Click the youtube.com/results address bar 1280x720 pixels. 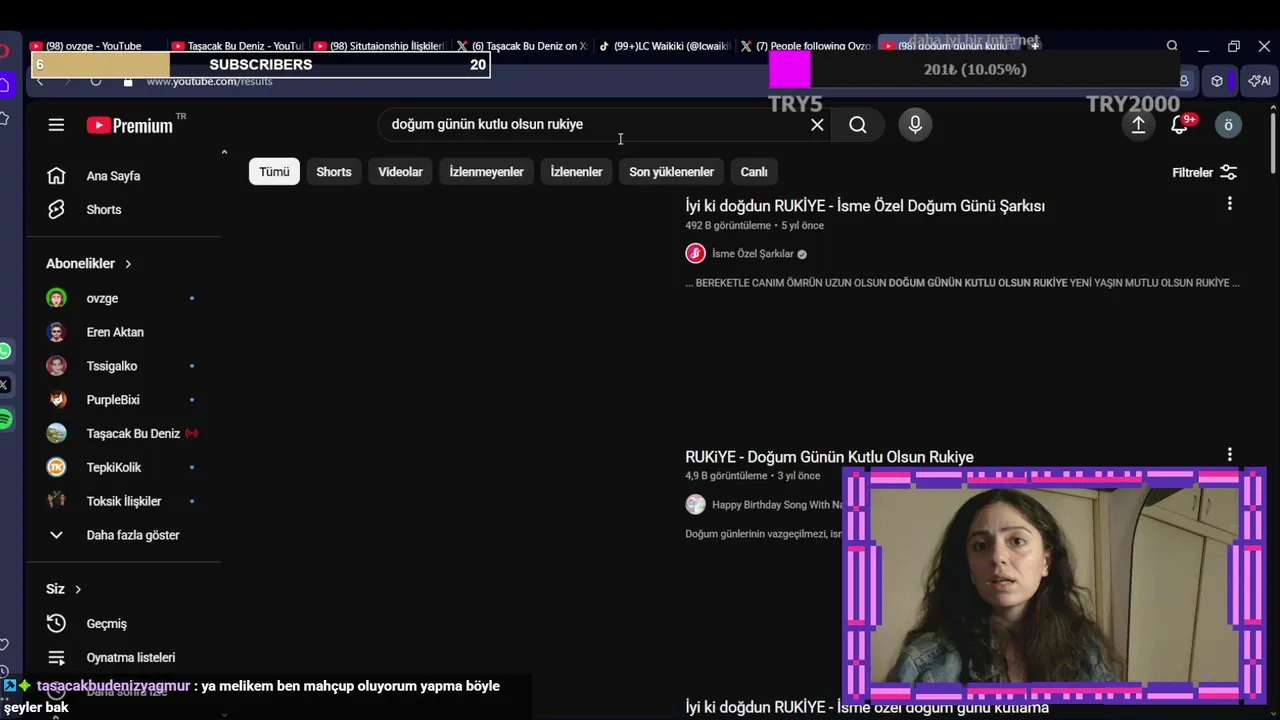click(x=209, y=81)
